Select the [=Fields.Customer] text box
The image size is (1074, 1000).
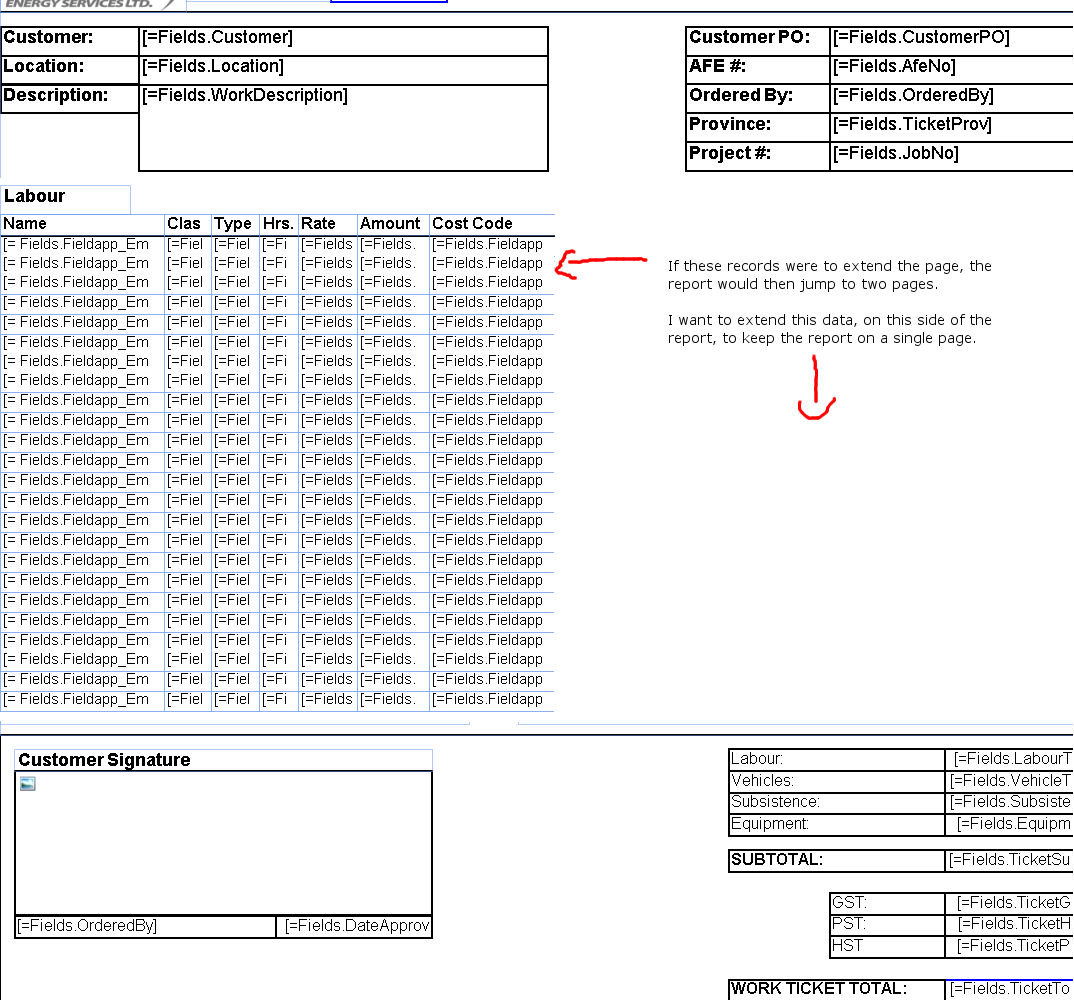click(x=343, y=40)
